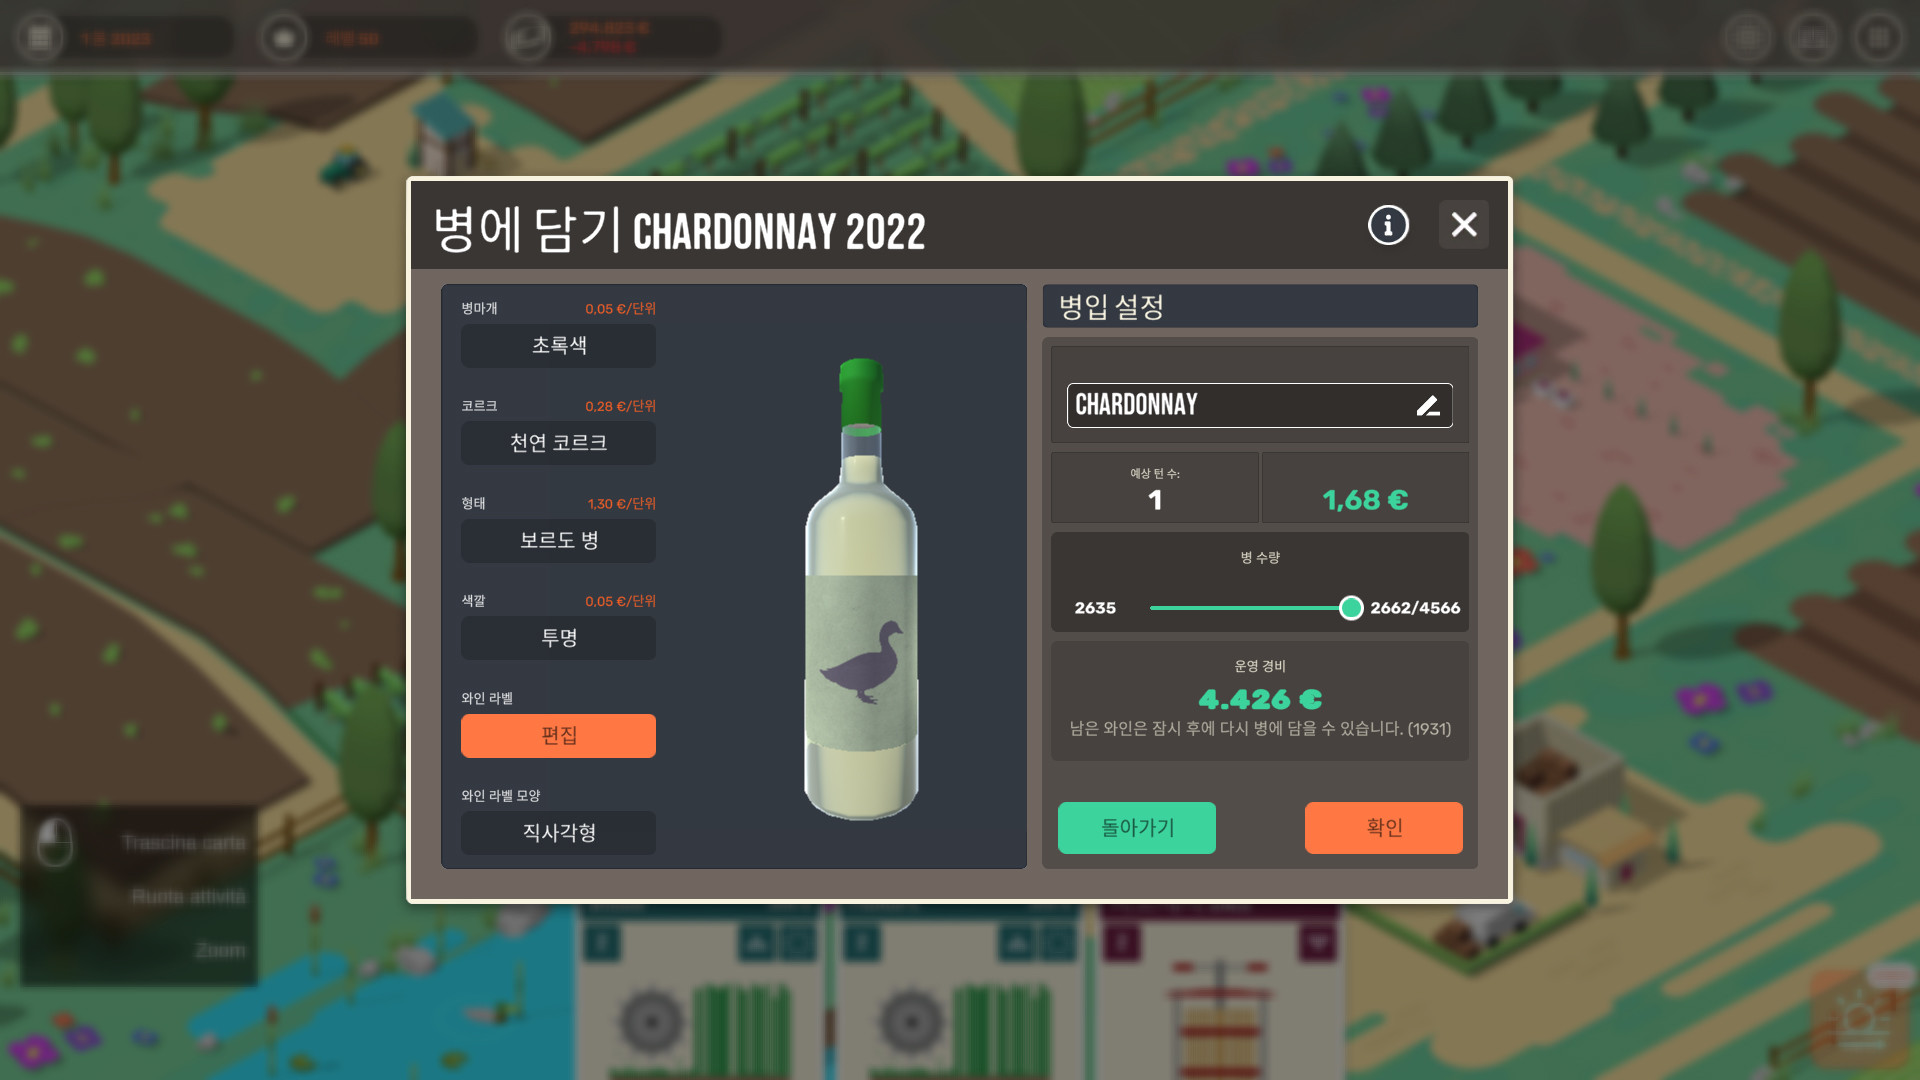Change the 천연 코르크 cork option
The width and height of the screenshot is (1920, 1080).
(x=558, y=443)
